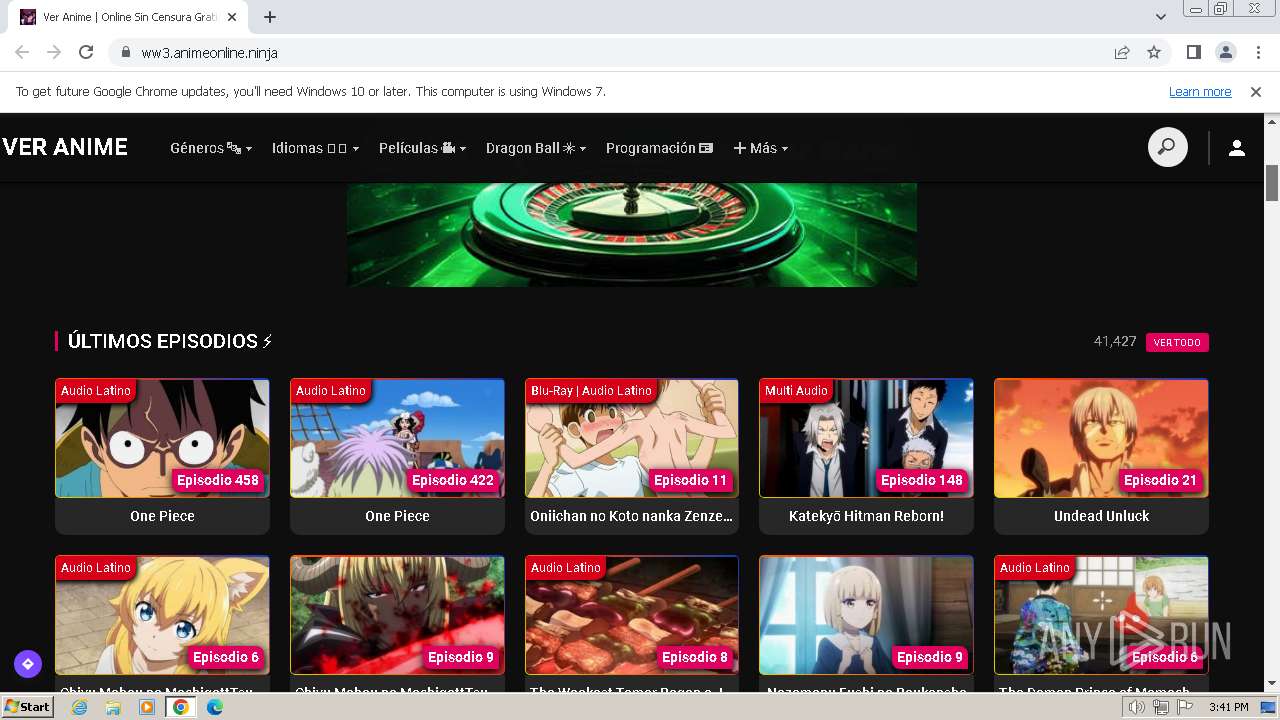
Task: Click the roulette banner advertisement
Action: click(x=632, y=234)
